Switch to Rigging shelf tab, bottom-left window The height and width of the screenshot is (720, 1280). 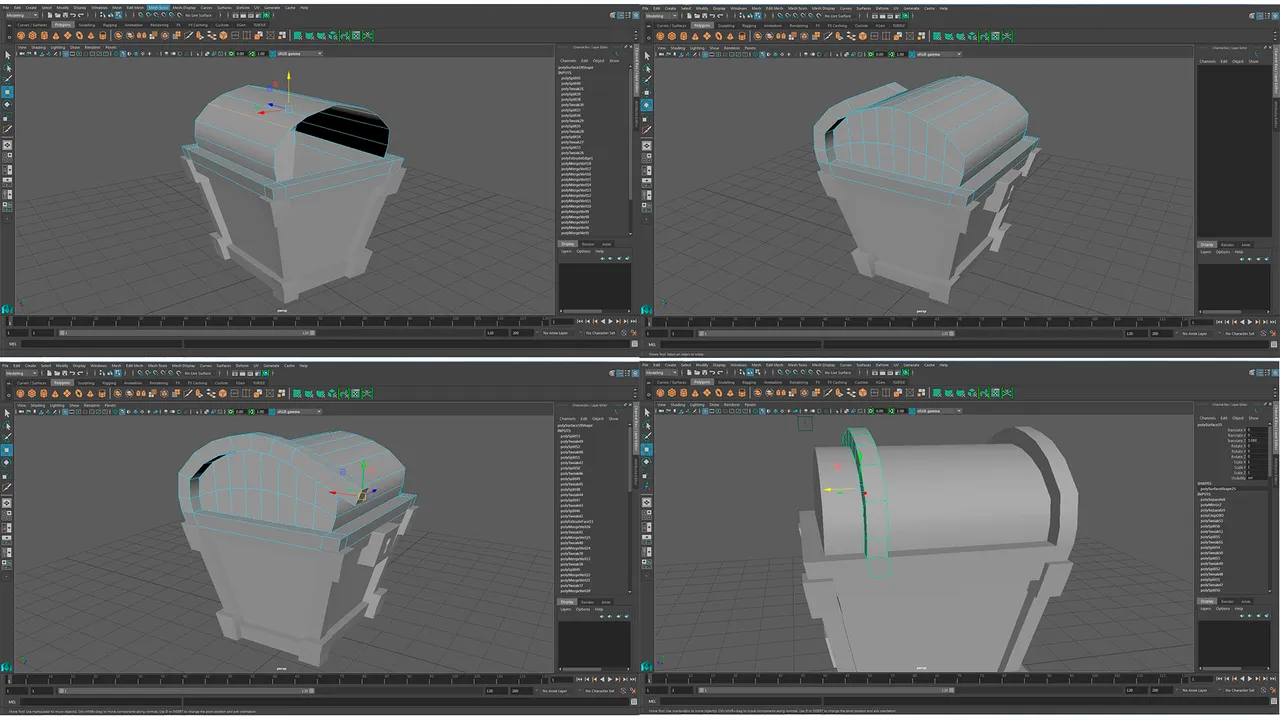pyautogui.click(x=110, y=383)
